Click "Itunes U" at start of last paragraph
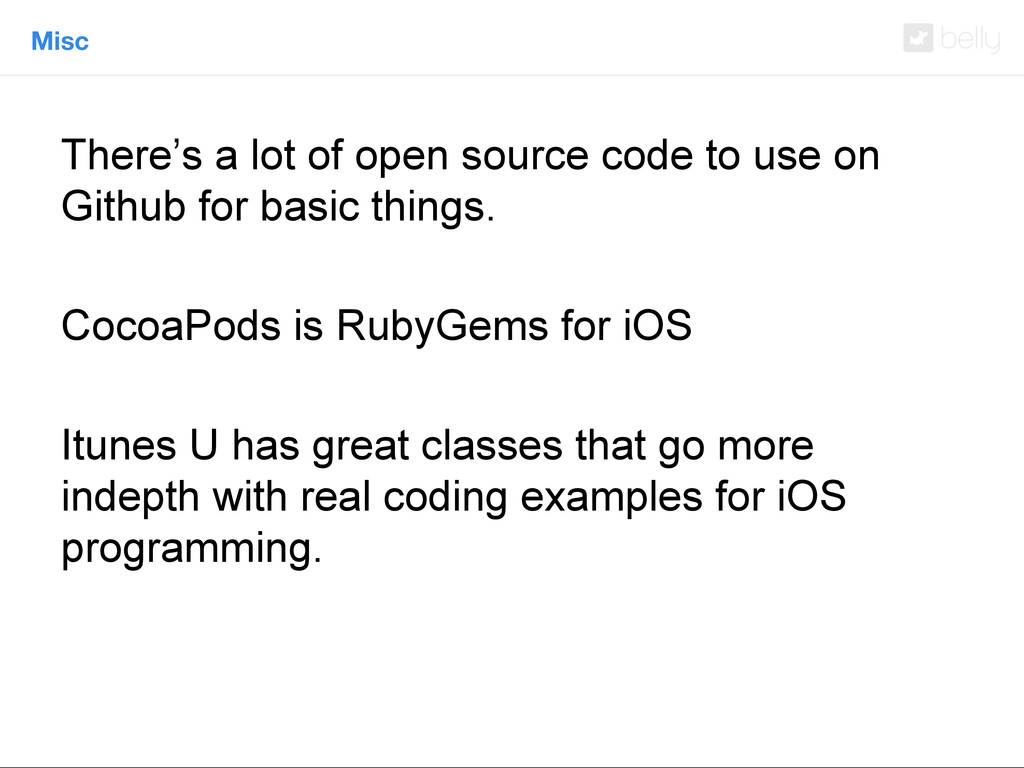This screenshot has height=768, width=1024. (x=140, y=445)
